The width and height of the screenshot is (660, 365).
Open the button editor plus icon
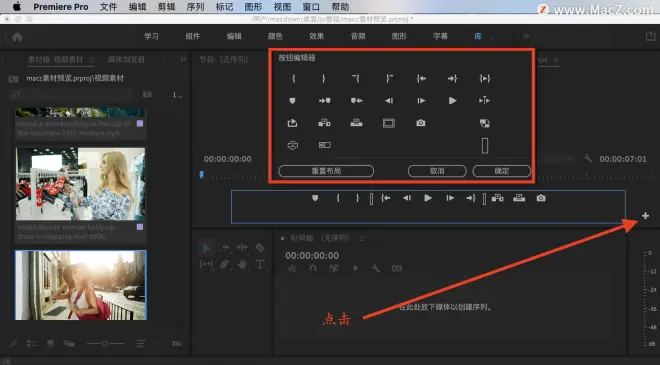(x=645, y=216)
